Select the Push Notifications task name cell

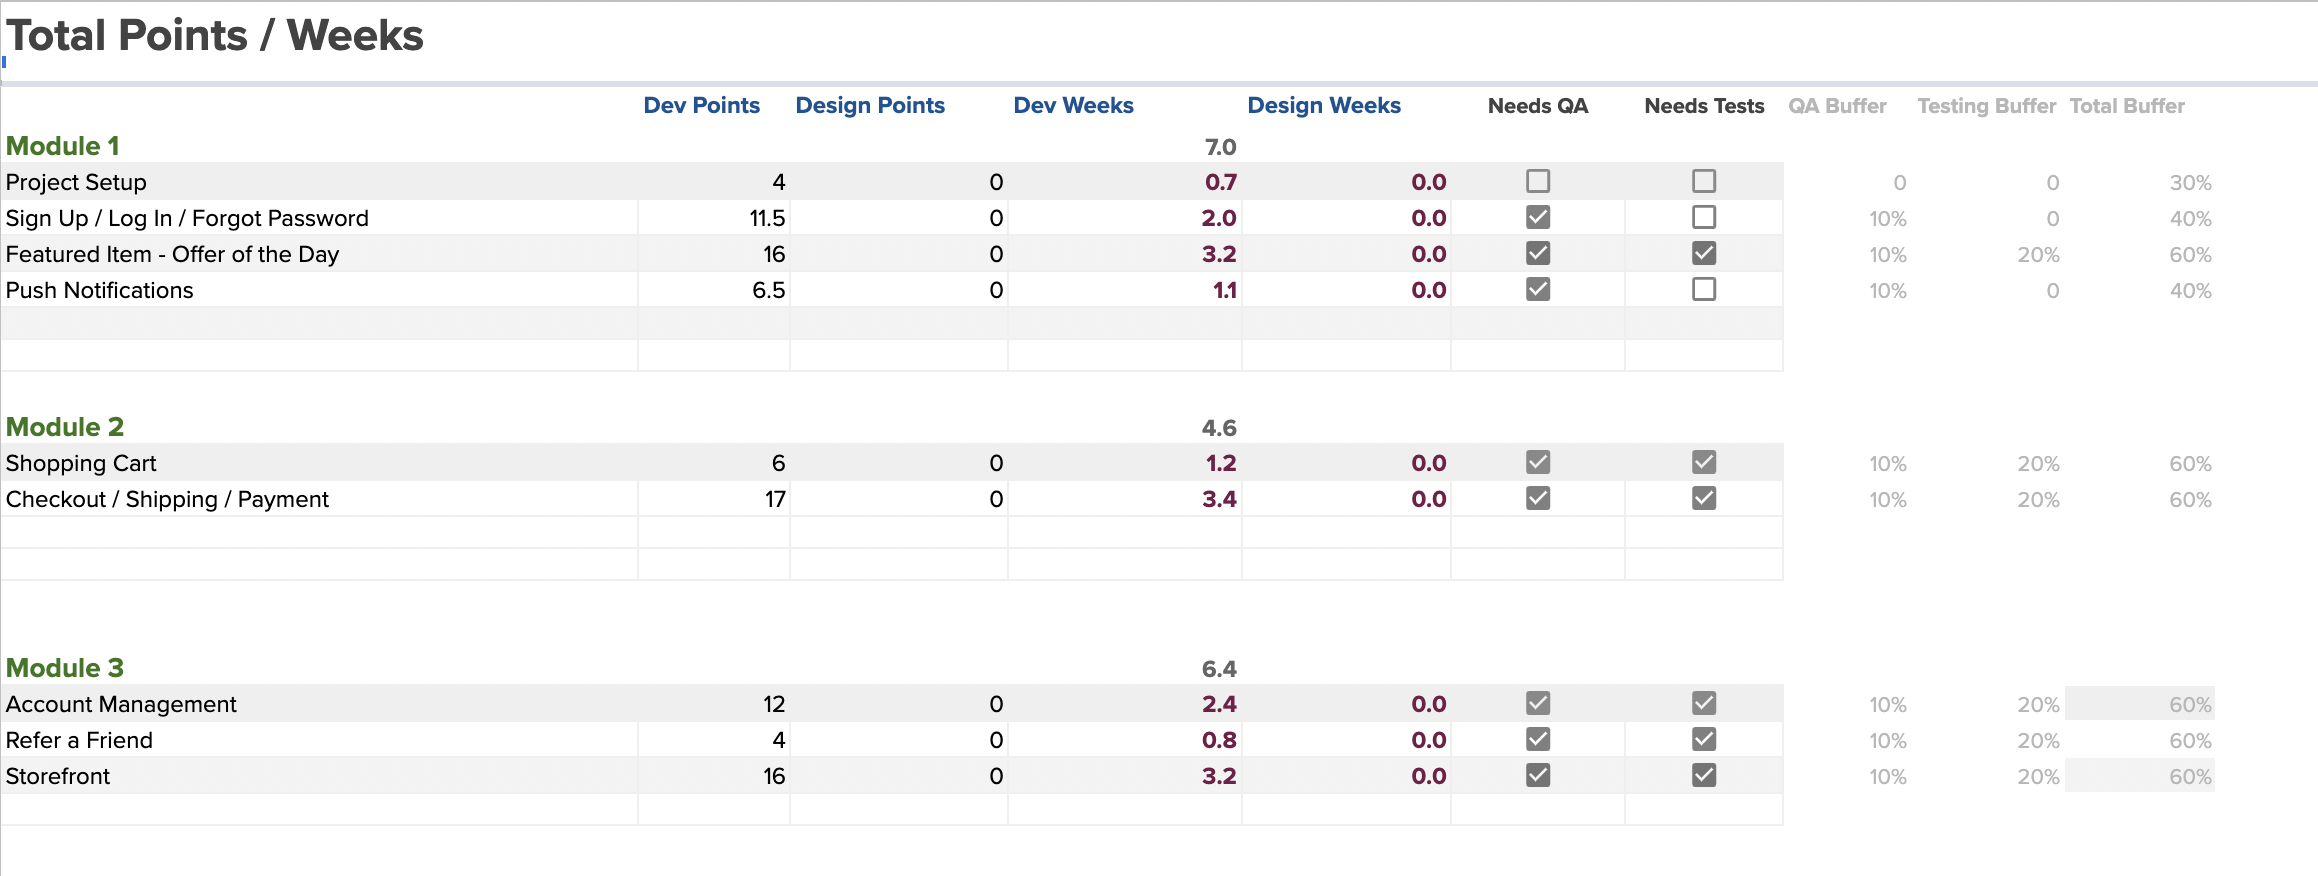pos(100,290)
